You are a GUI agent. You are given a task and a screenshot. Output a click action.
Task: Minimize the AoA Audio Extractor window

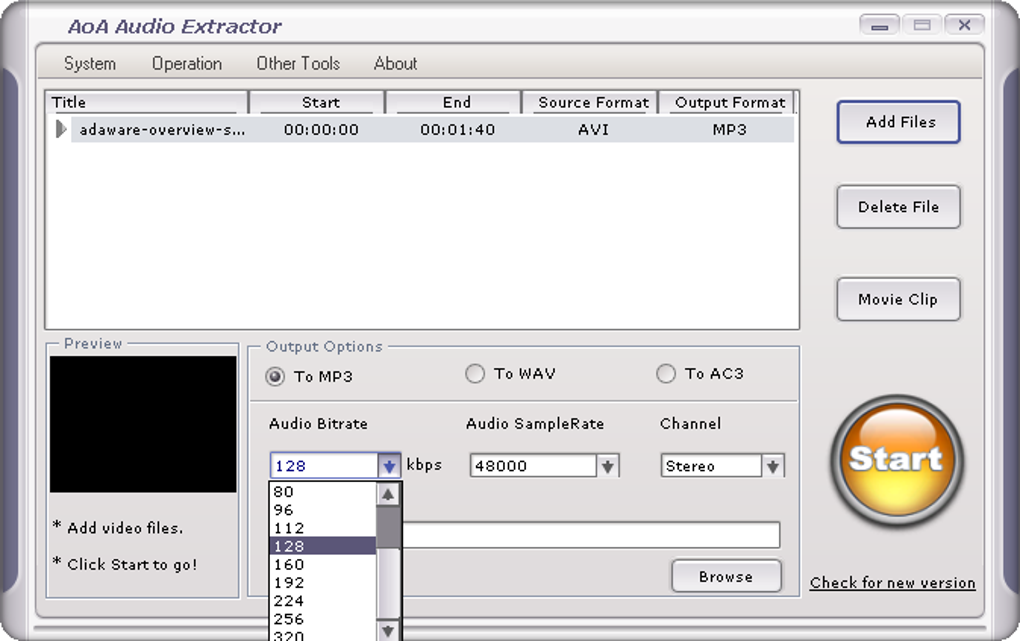coord(879,25)
